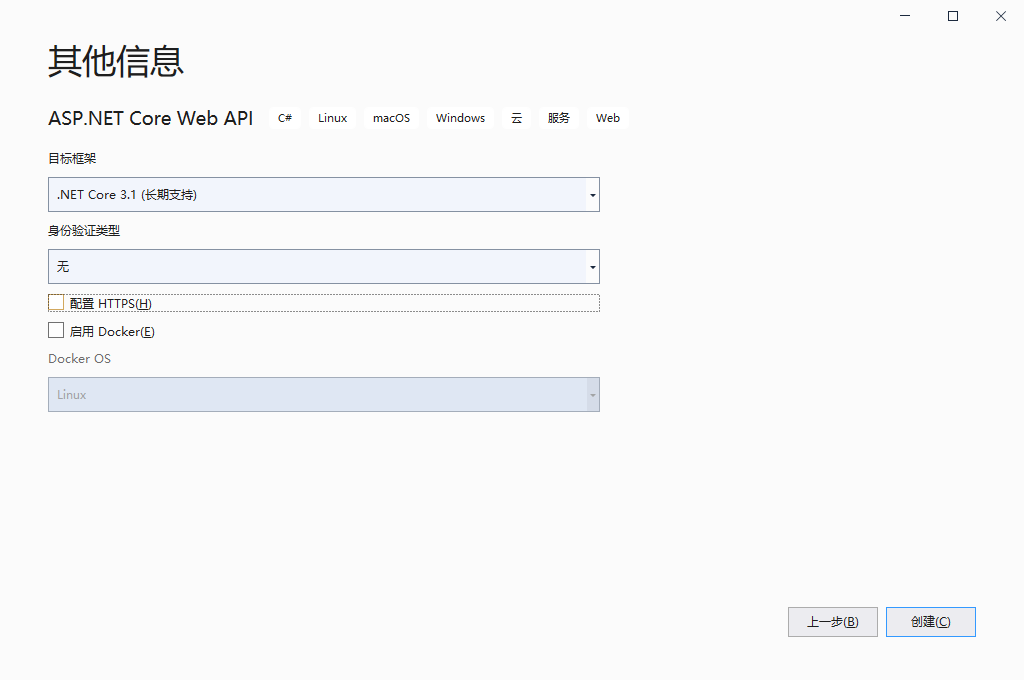Viewport: 1024px width, 680px height.
Task: Click the 云 tag
Action: [517, 118]
